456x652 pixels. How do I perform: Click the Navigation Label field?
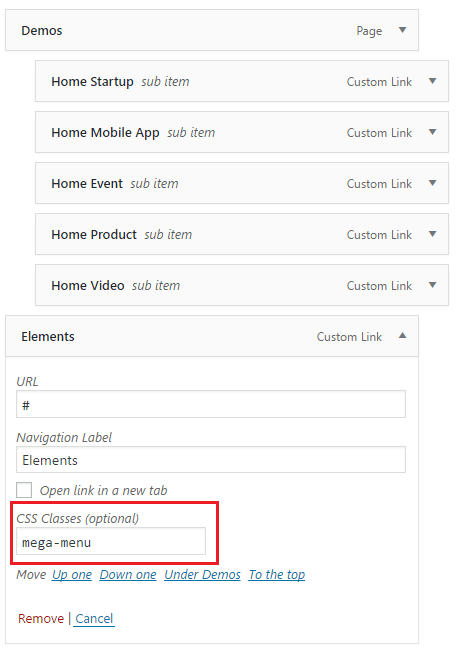[211, 460]
